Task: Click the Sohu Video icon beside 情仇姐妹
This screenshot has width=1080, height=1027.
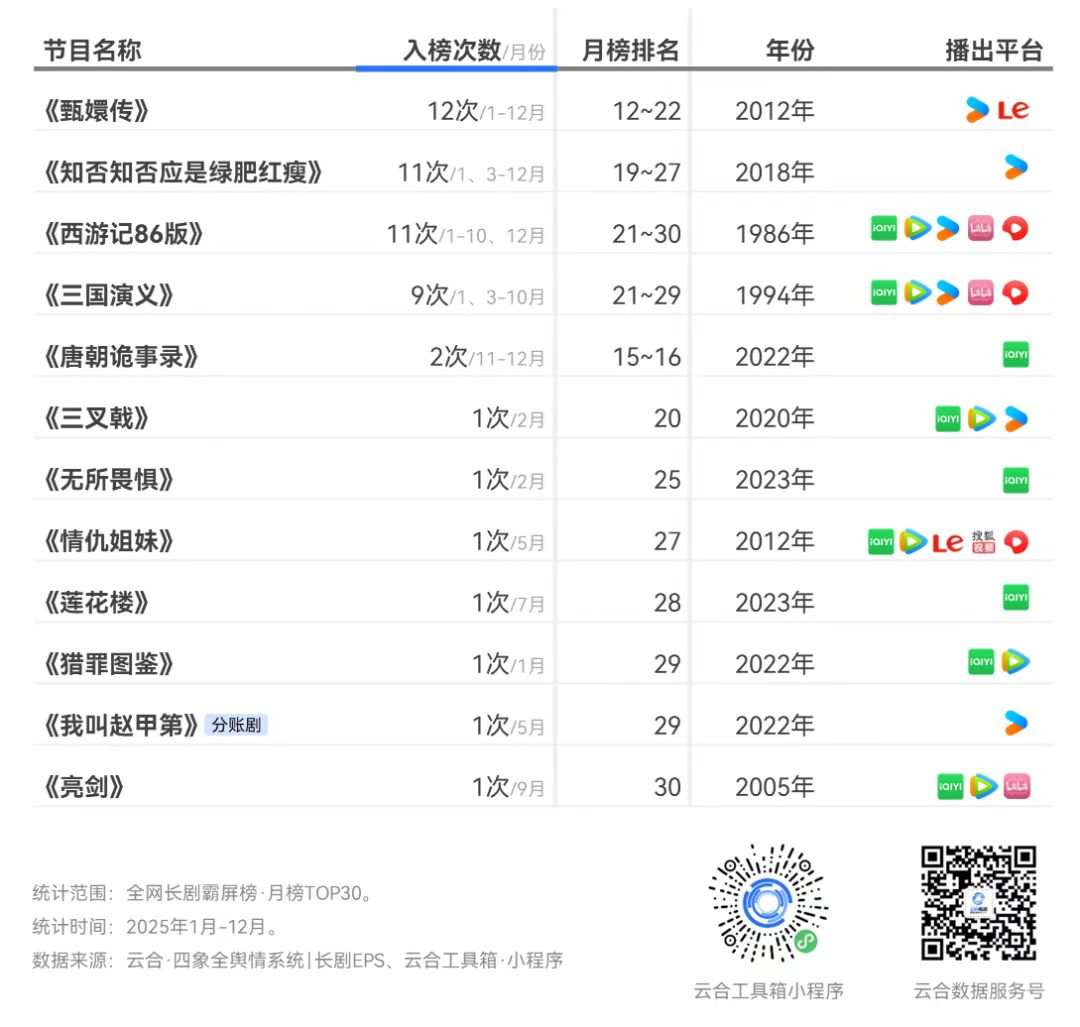Action: click(983, 542)
